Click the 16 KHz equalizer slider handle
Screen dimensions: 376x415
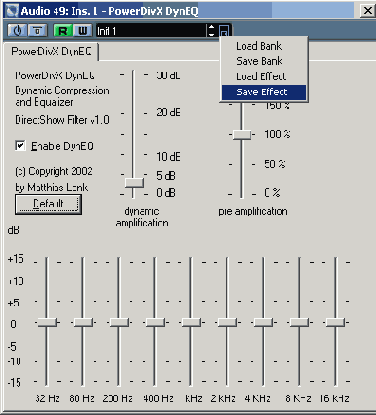(335, 322)
